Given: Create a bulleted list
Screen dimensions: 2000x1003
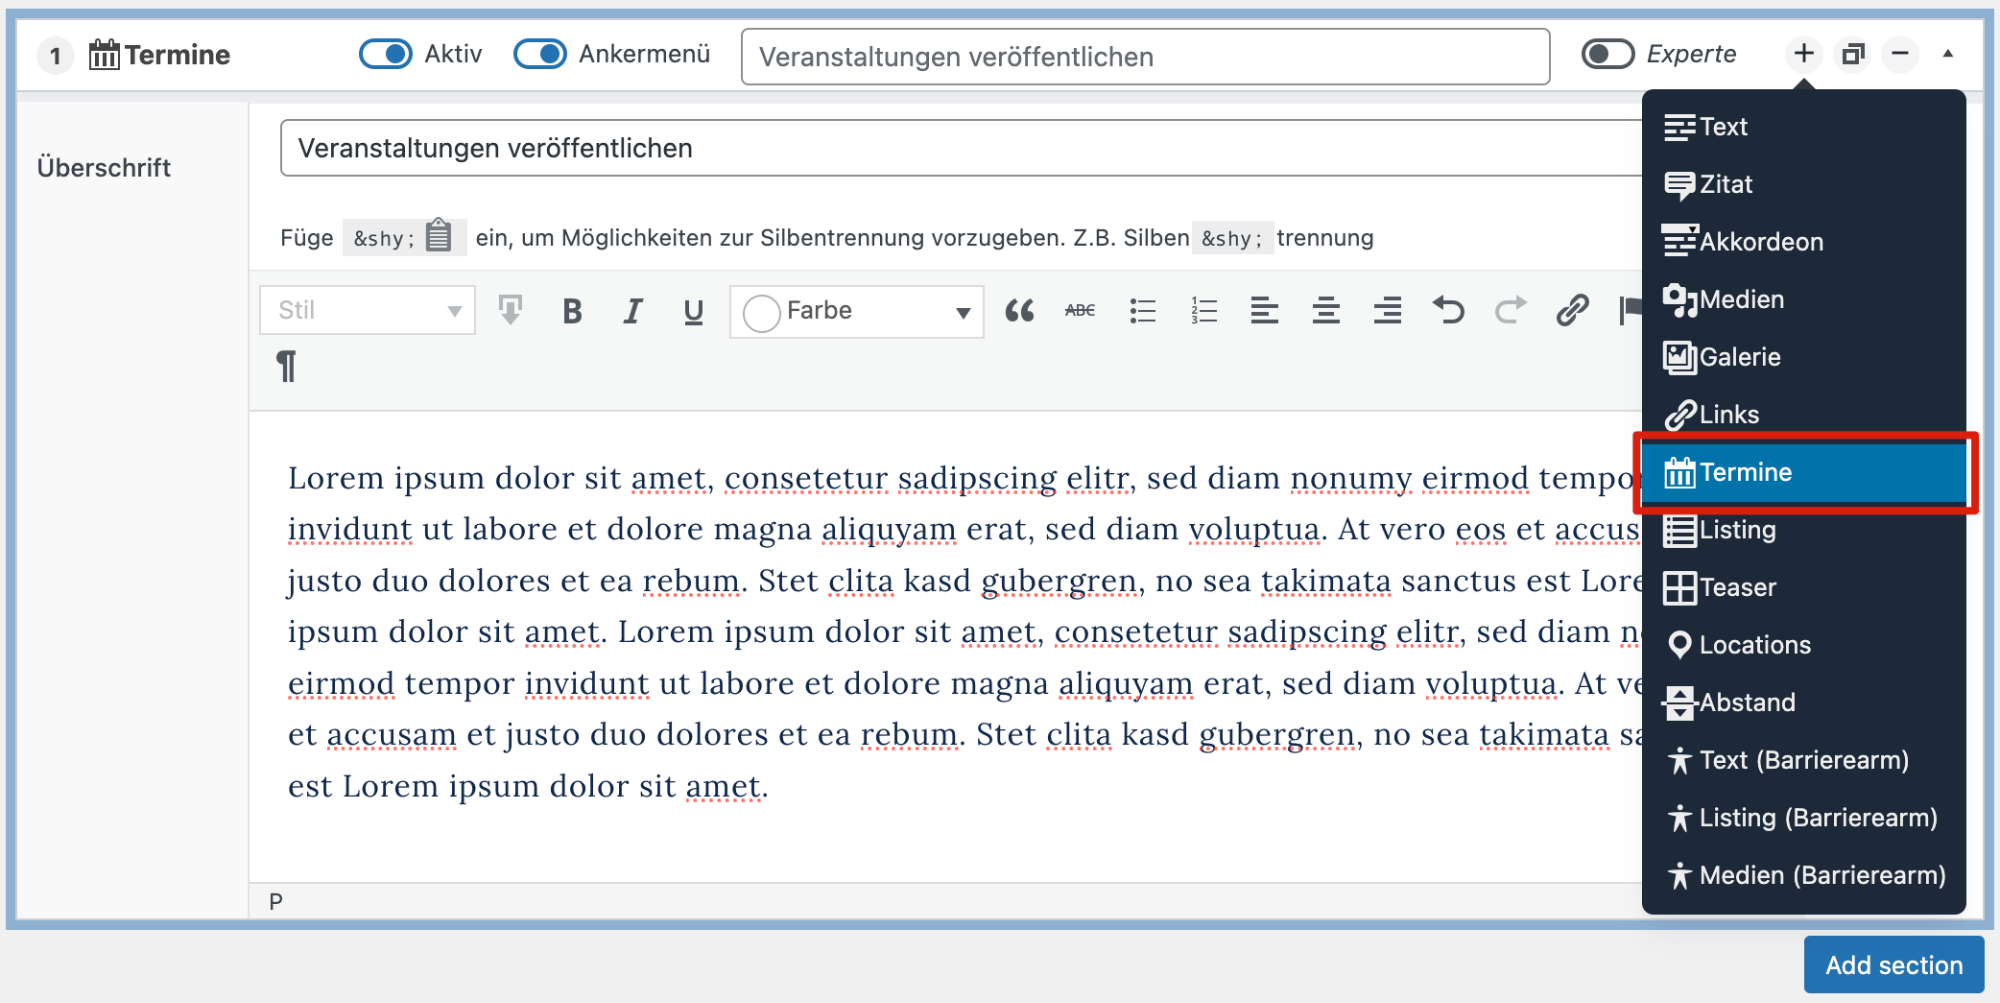Looking at the screenshot, I should tap(1142, 311).
